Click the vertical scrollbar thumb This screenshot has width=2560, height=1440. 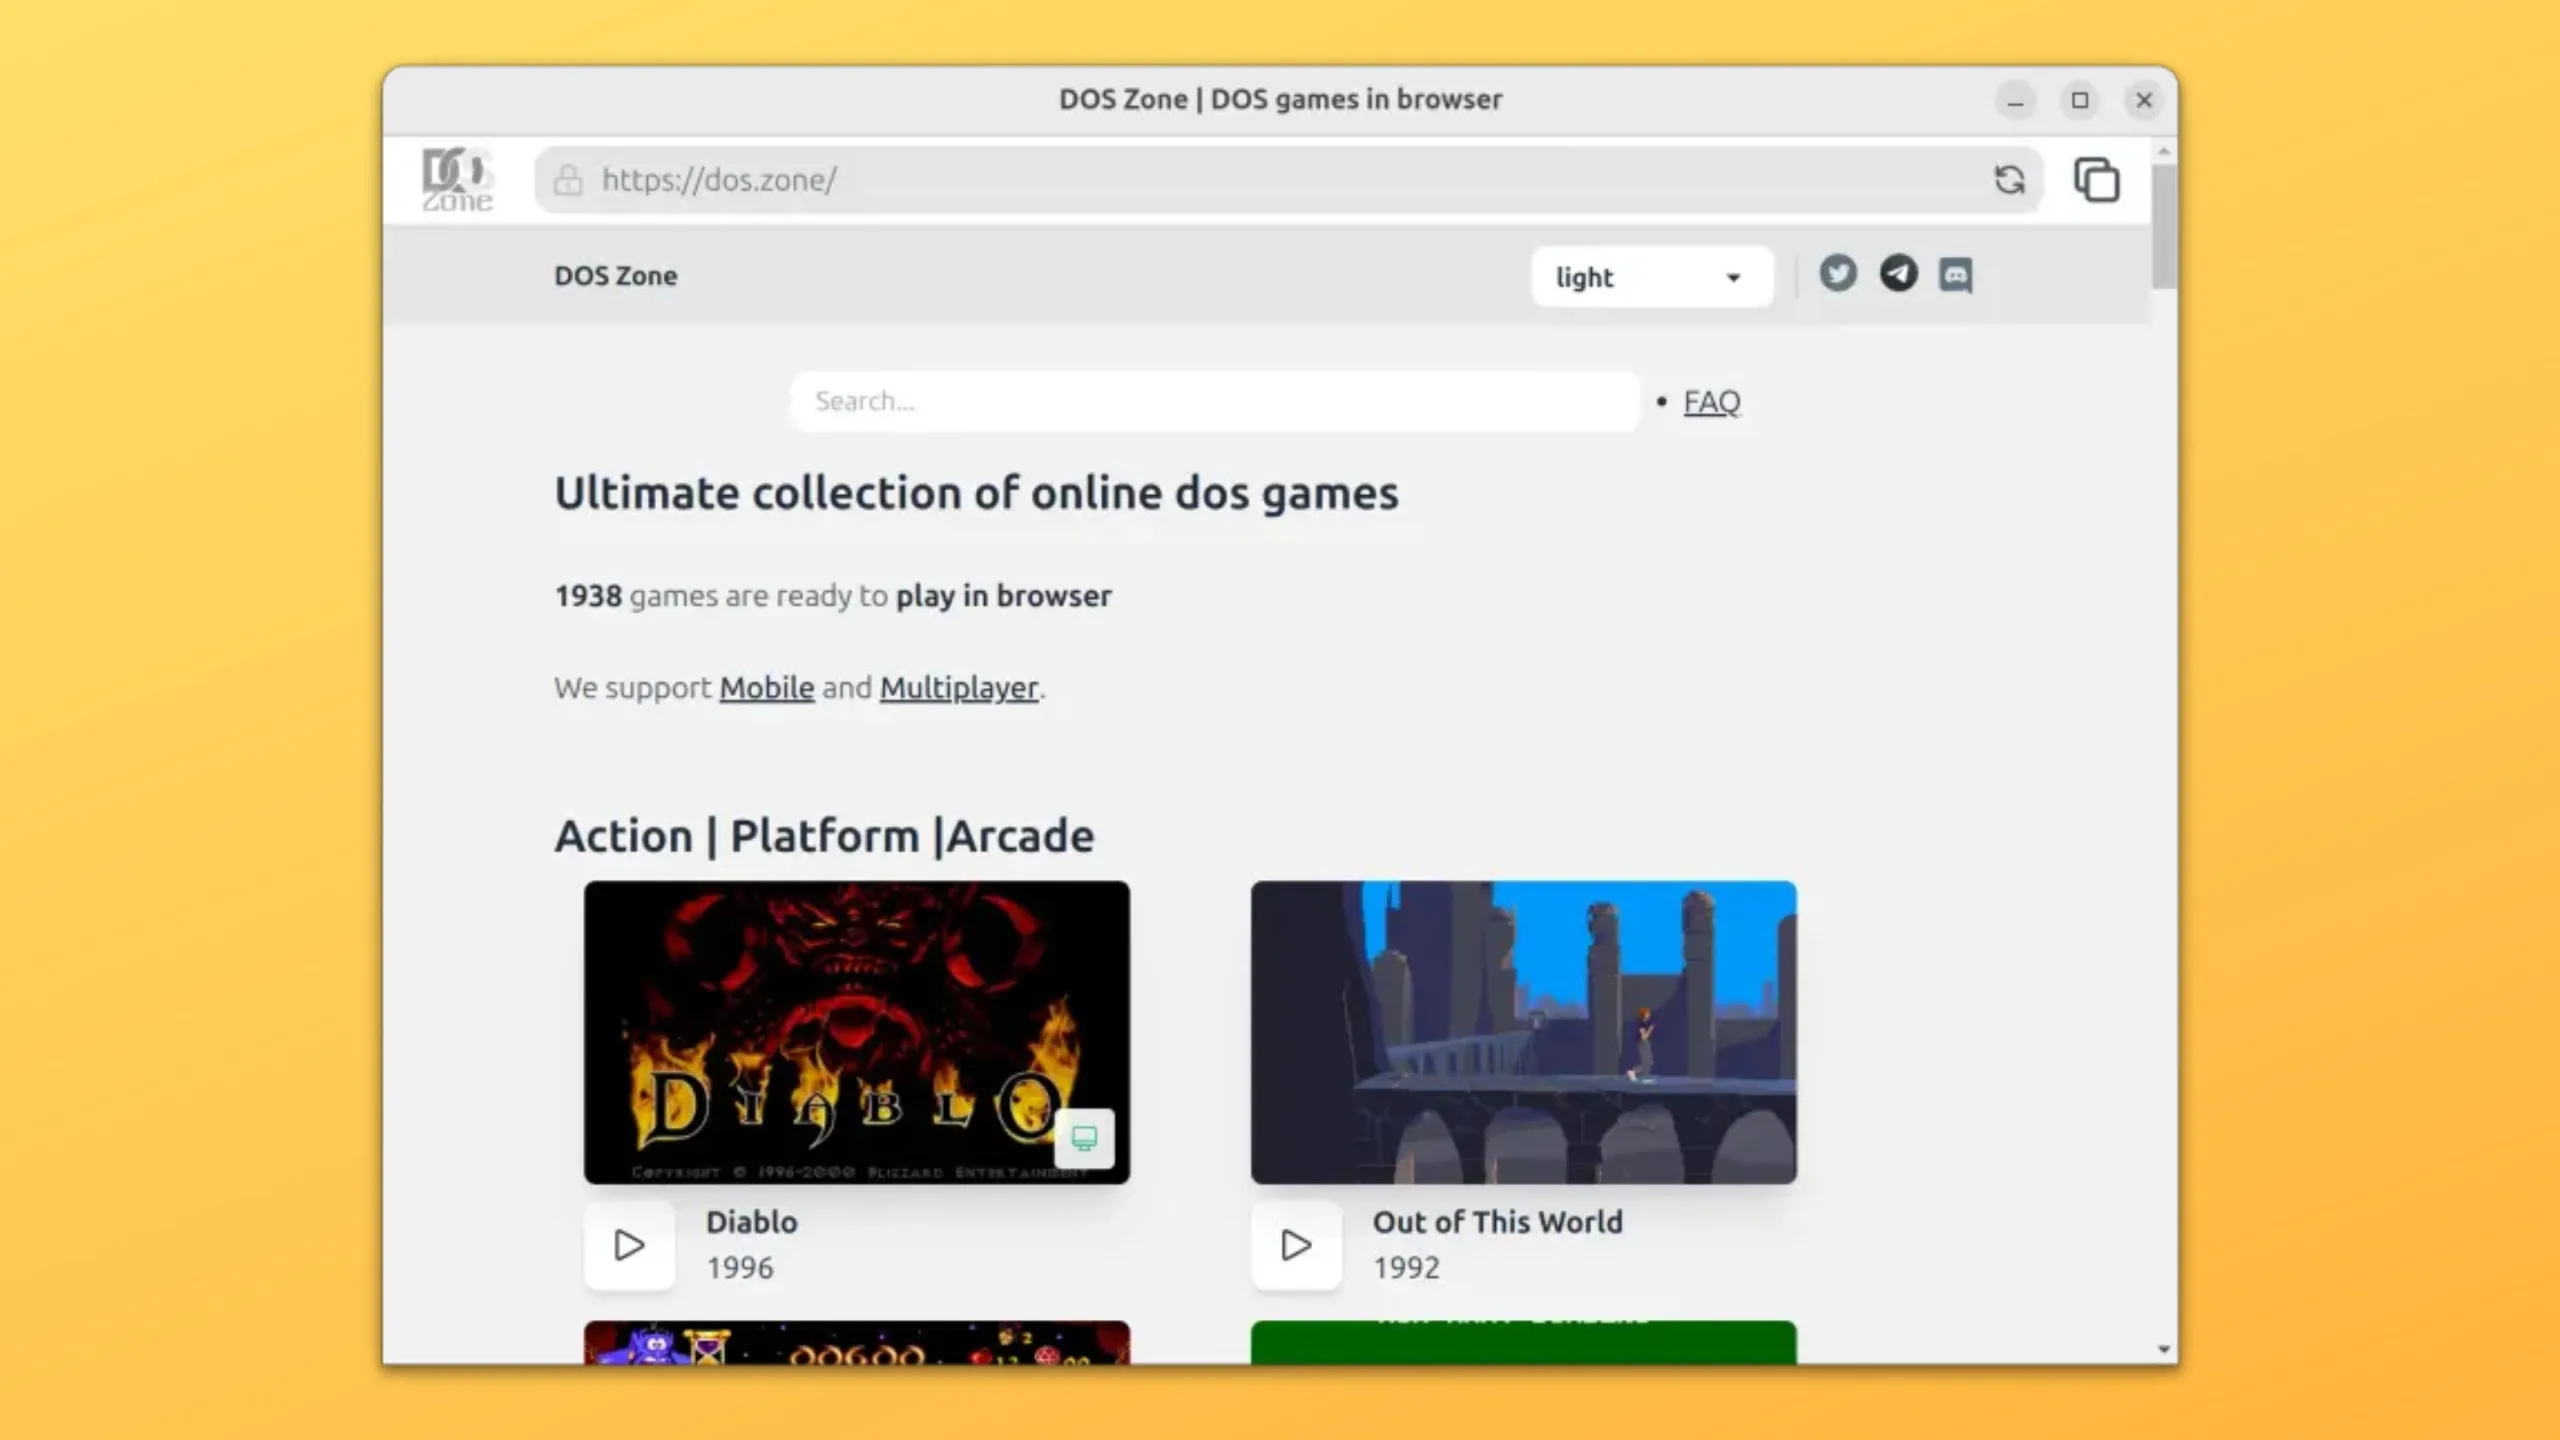(x=2164, y=226)
